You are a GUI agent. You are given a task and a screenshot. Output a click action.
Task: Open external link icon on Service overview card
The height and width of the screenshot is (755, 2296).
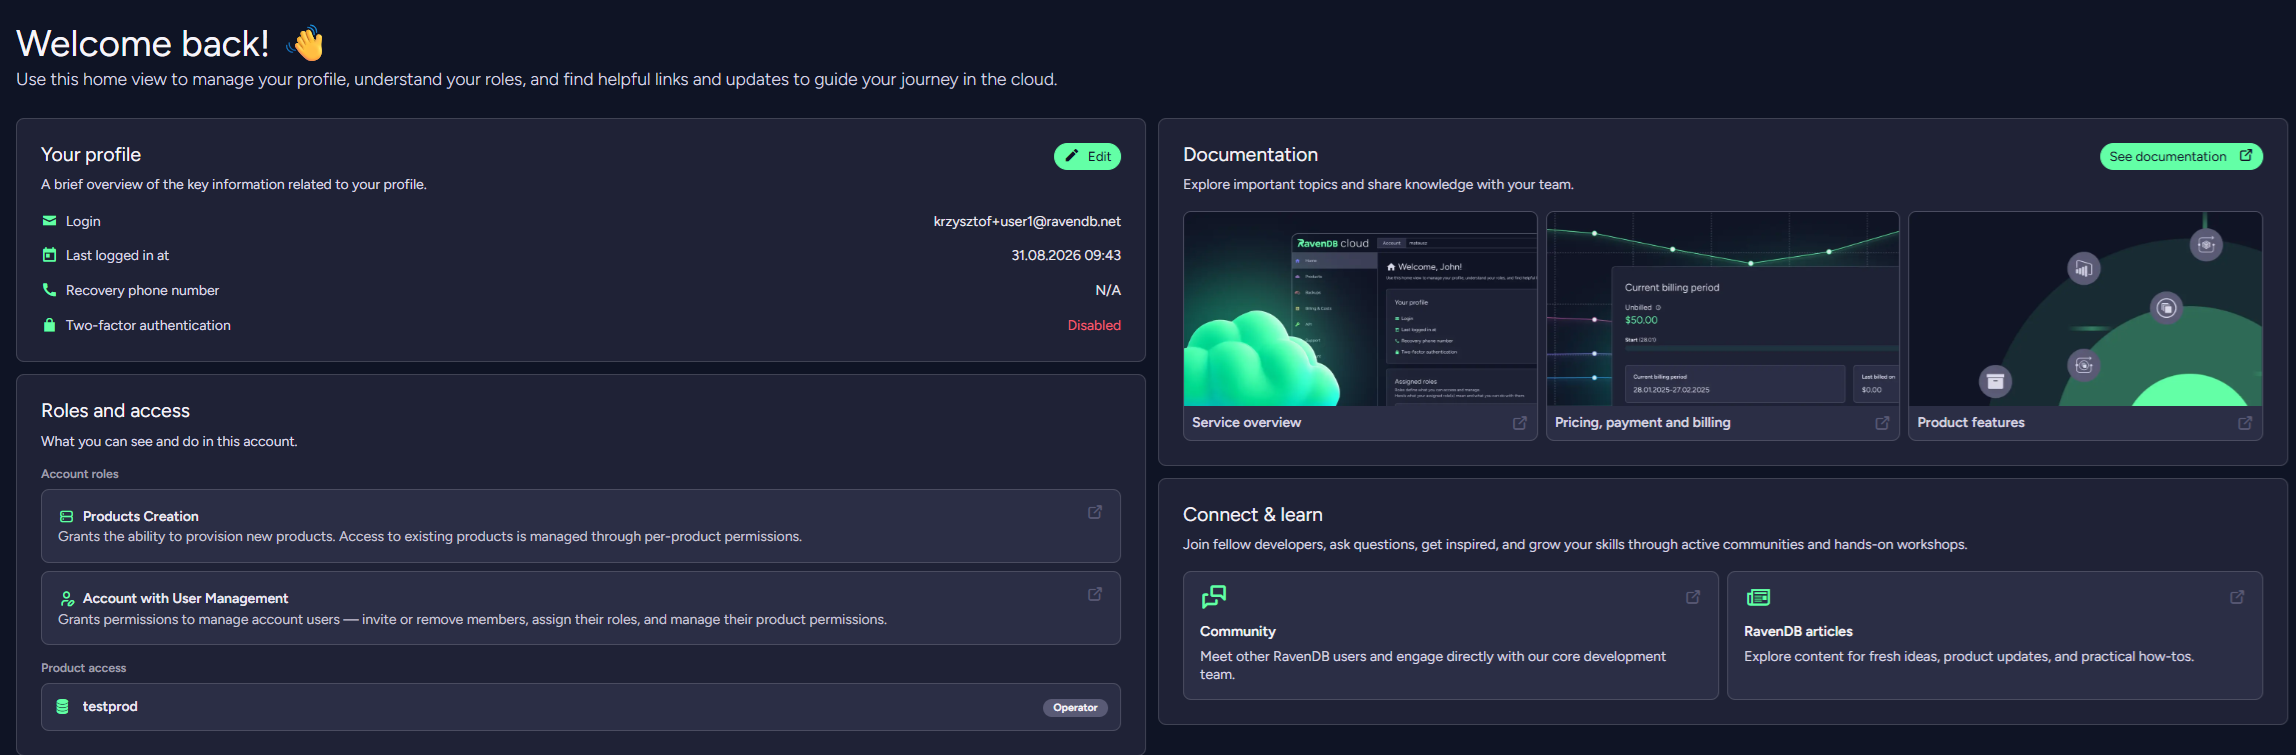click(x=1520, y=423)
